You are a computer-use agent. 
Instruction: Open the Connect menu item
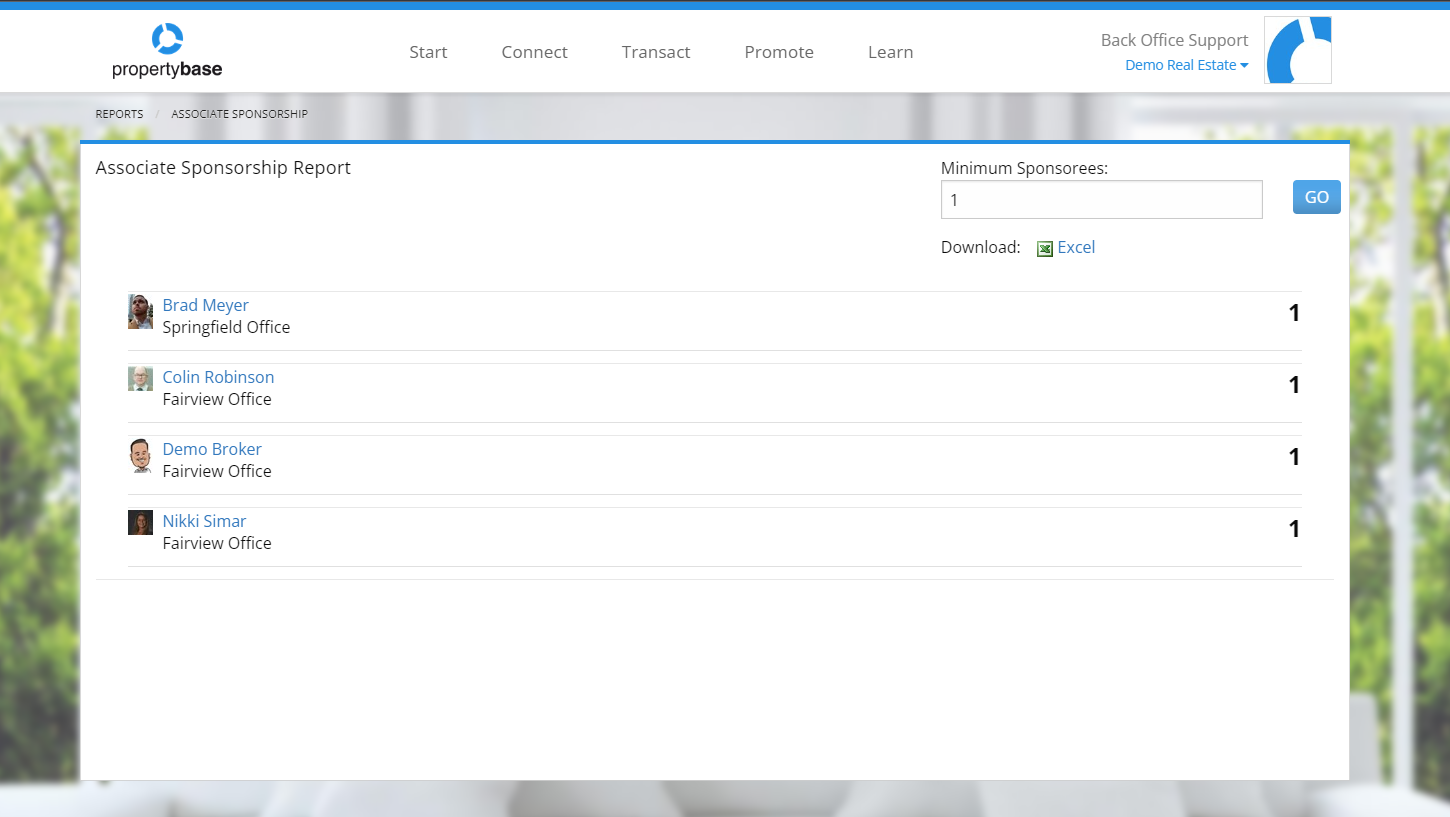[534, 52]
